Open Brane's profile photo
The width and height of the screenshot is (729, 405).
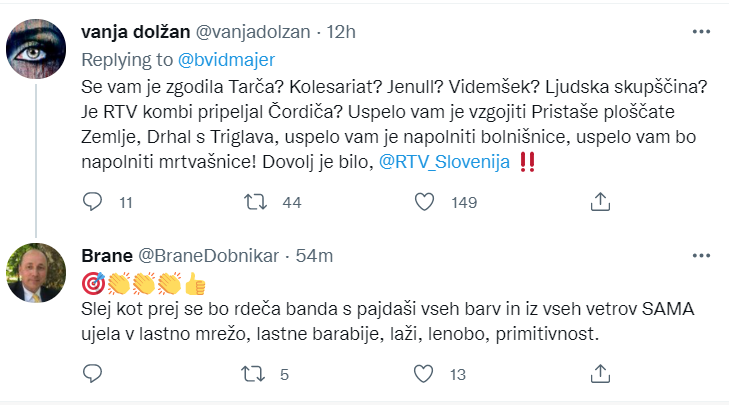coord(36,273)
